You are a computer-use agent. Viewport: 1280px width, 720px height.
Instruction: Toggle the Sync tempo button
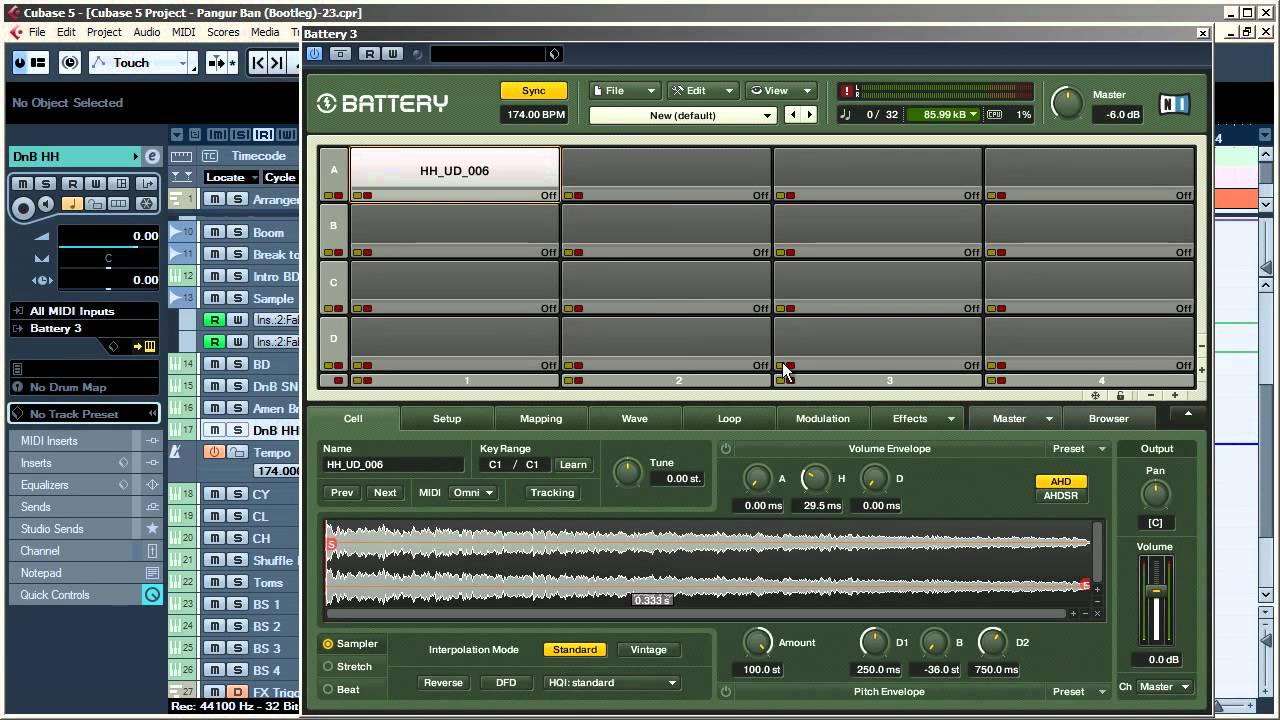coord(534,90)
